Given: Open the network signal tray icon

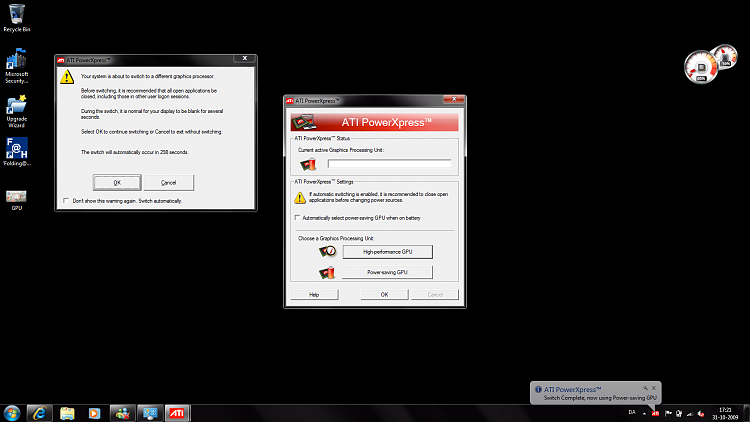Looking at the screenshot, I should coord(690,414).
